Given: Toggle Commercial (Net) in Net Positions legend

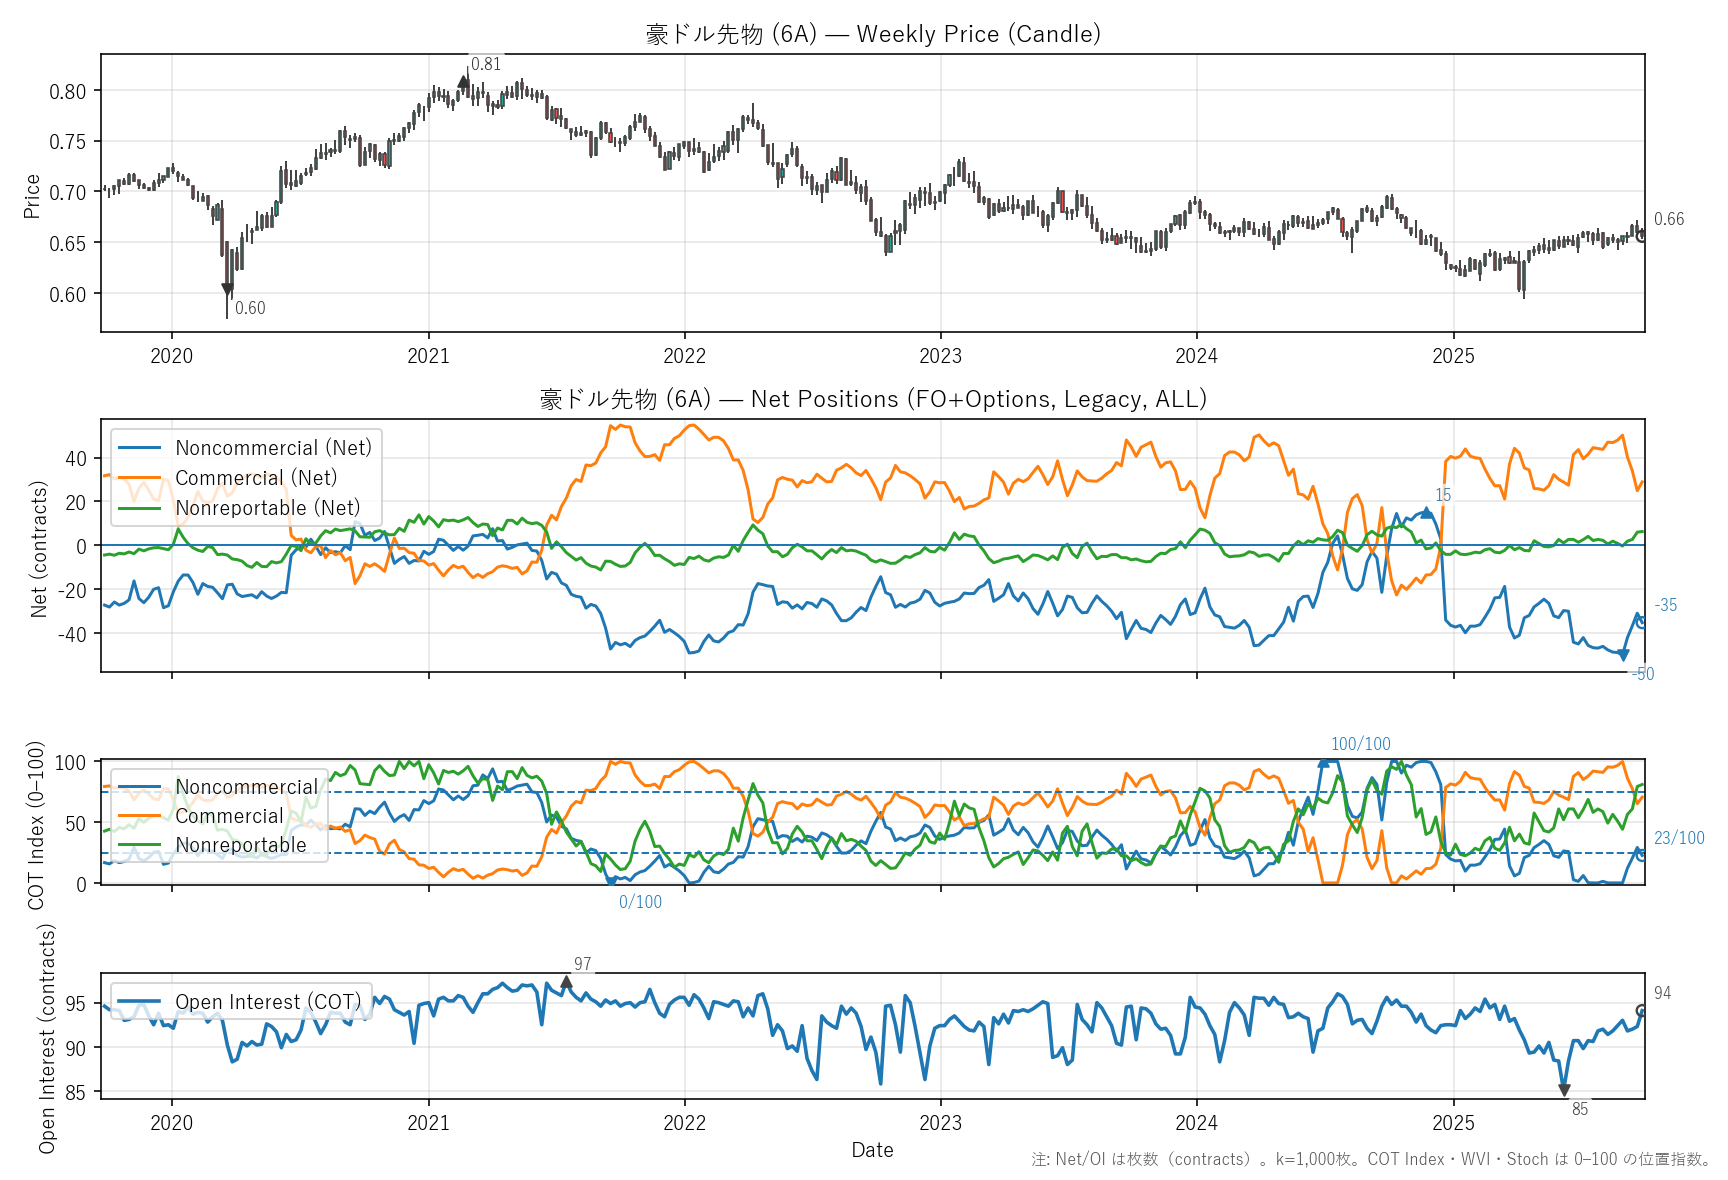Looking at the screenshot, I should click(x=256, y=478).
